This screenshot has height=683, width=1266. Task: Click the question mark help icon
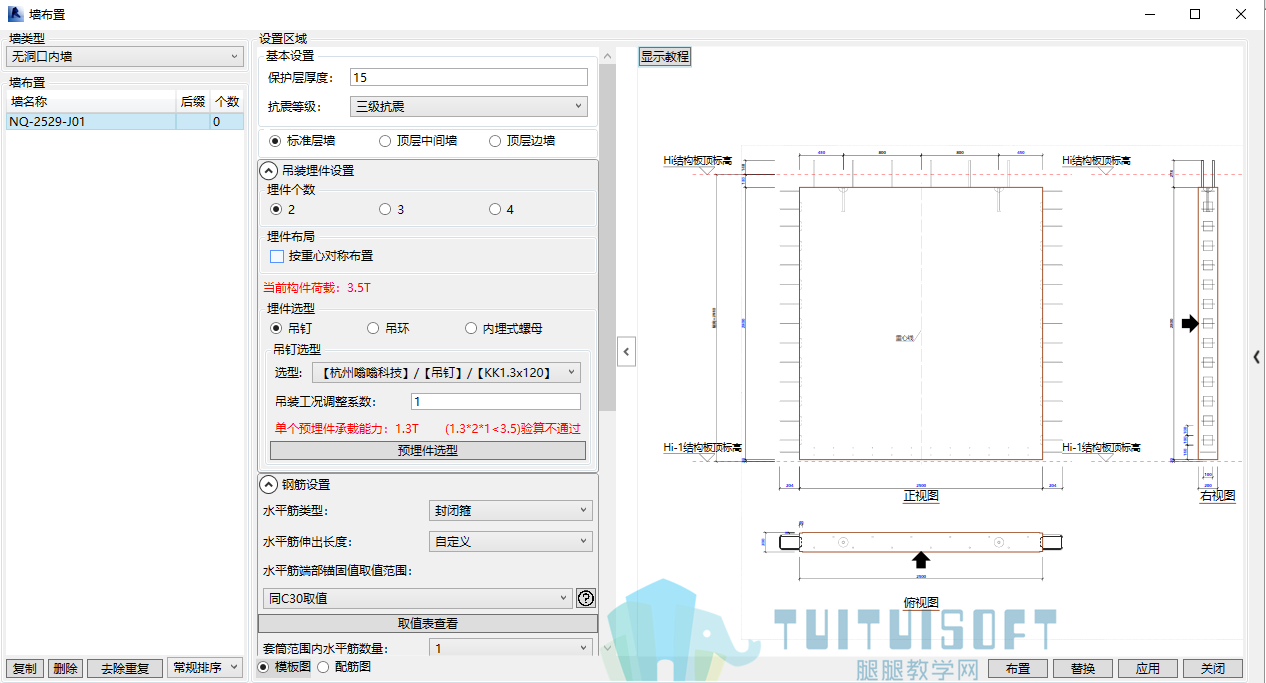point(587,598)
